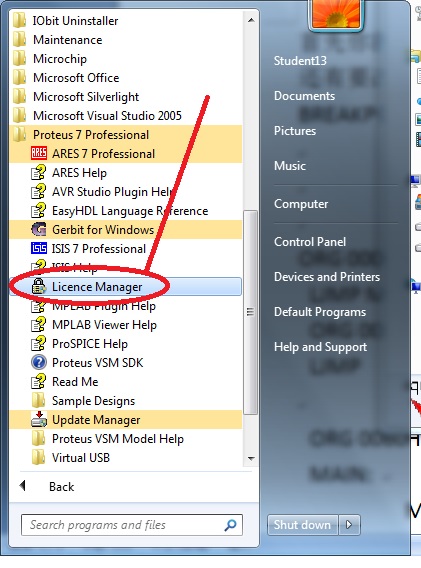The height and width of the screenshot is (568, 421).
Task: Expand the 'Maintenance' folder label
Action: pos(68,39)
